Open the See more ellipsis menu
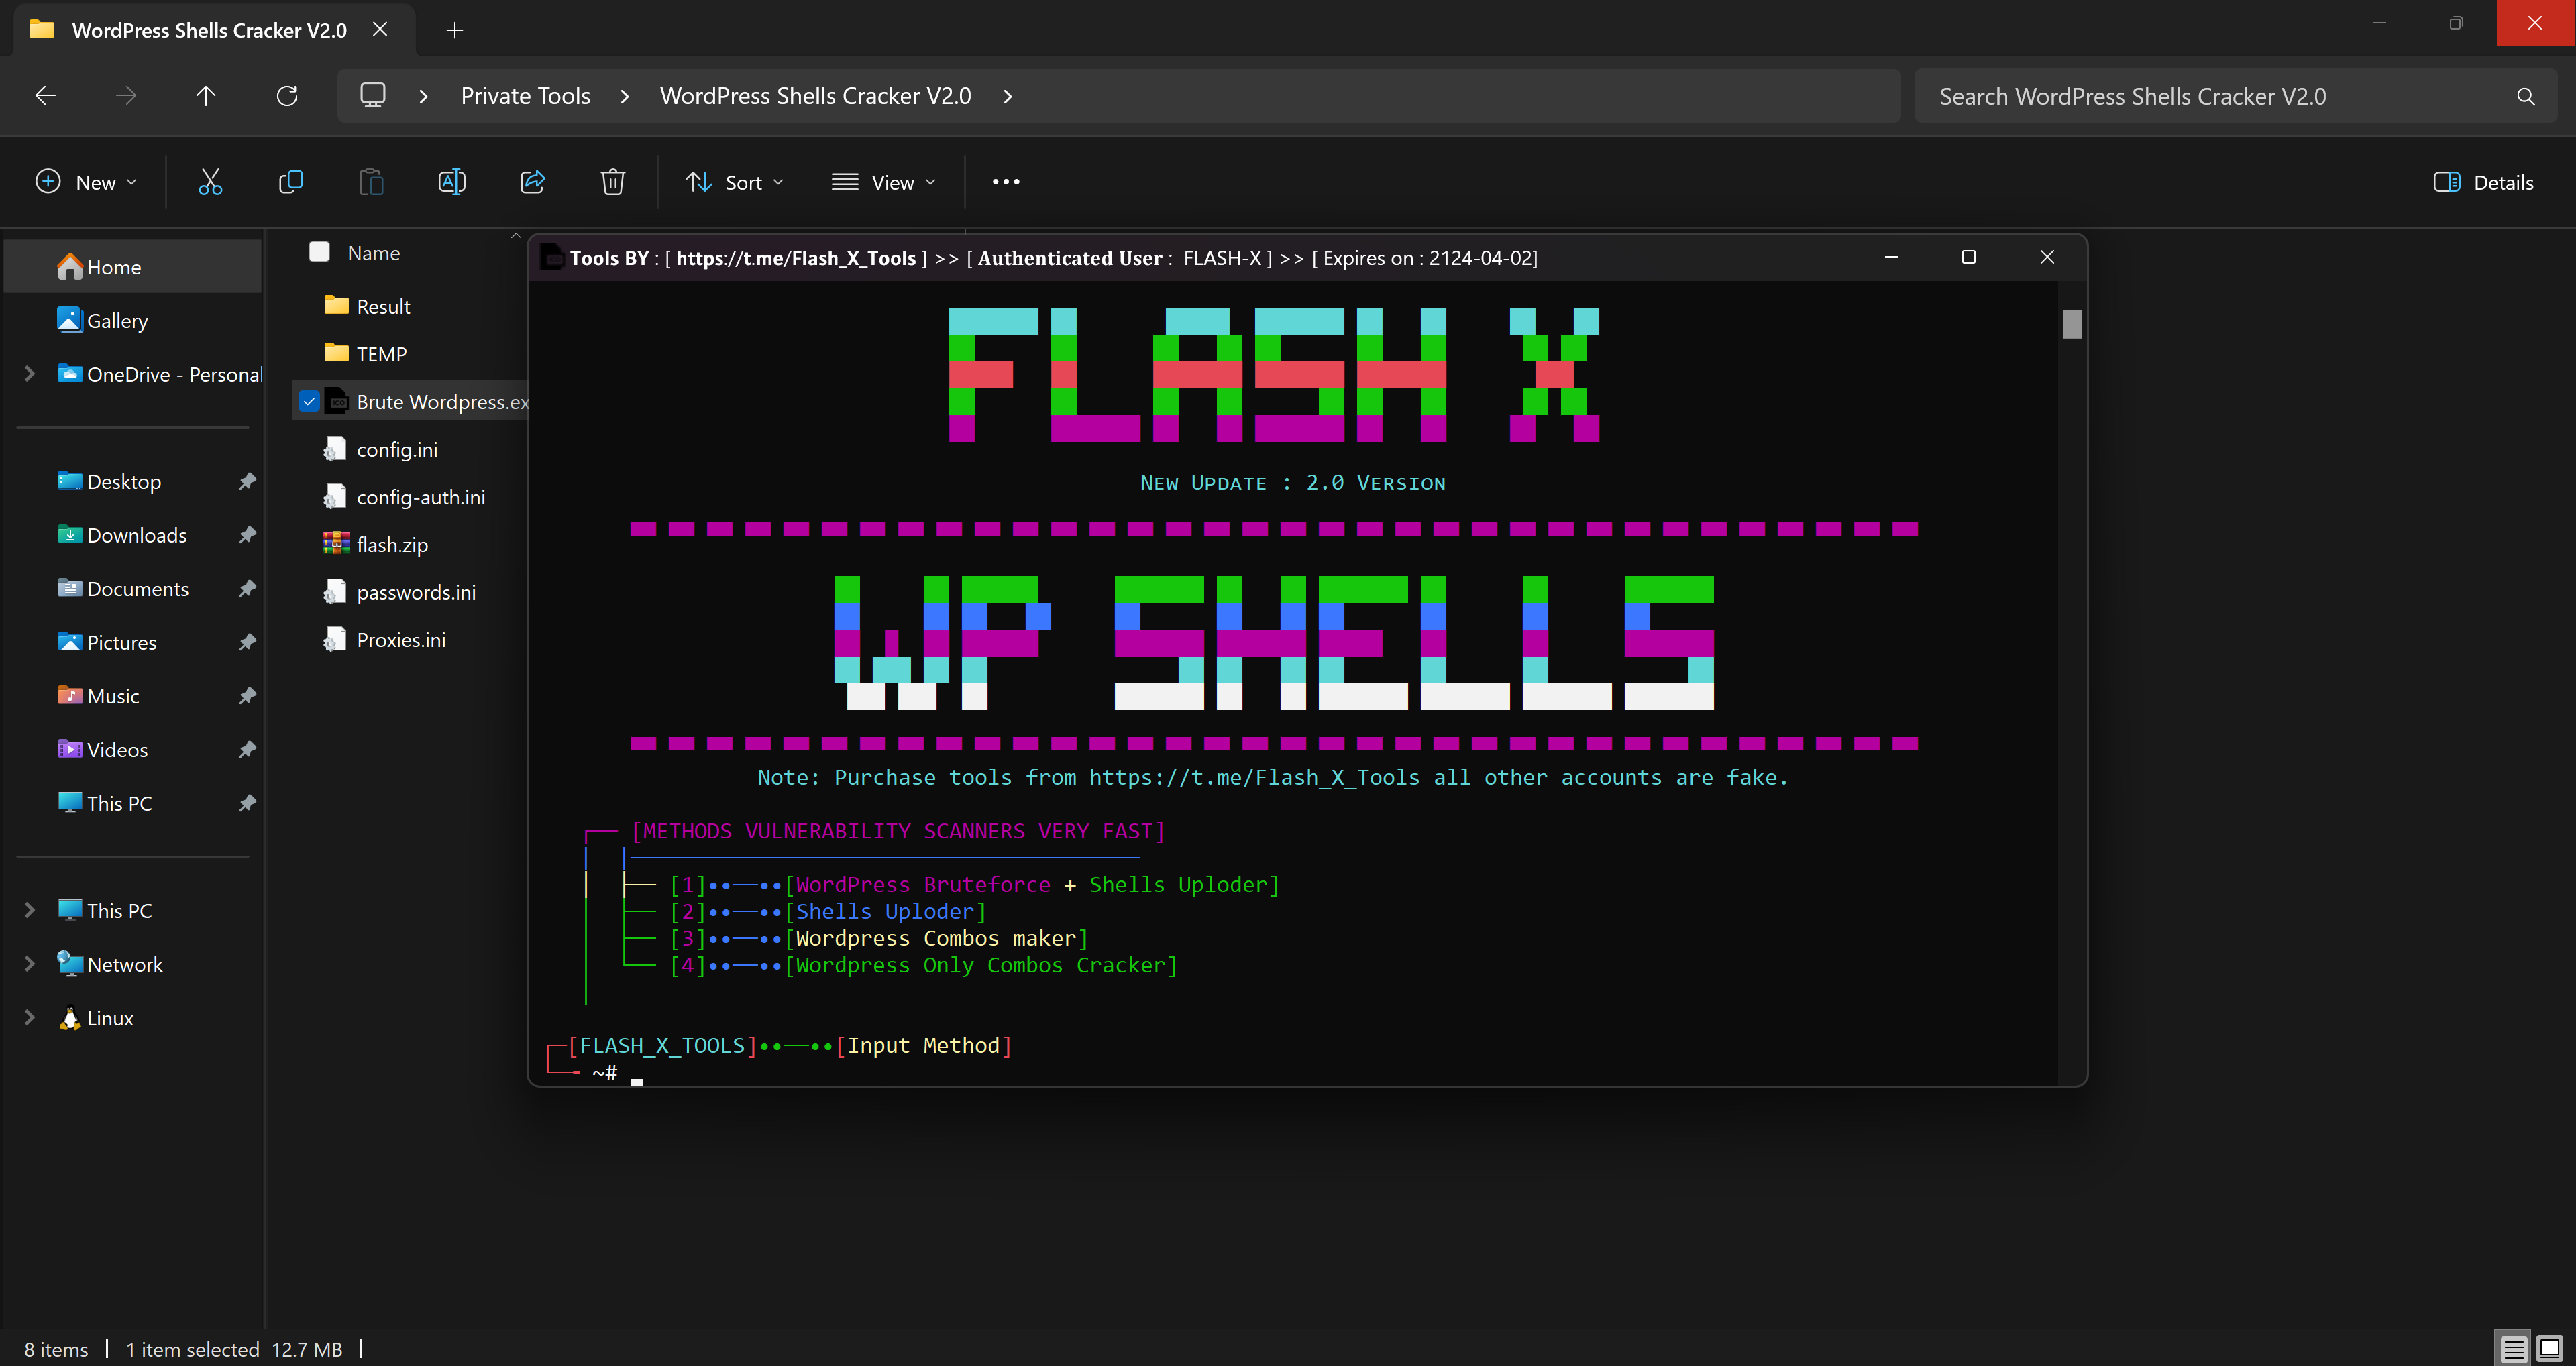This screenshot has width=2576, height=1366. point(1006,182)
